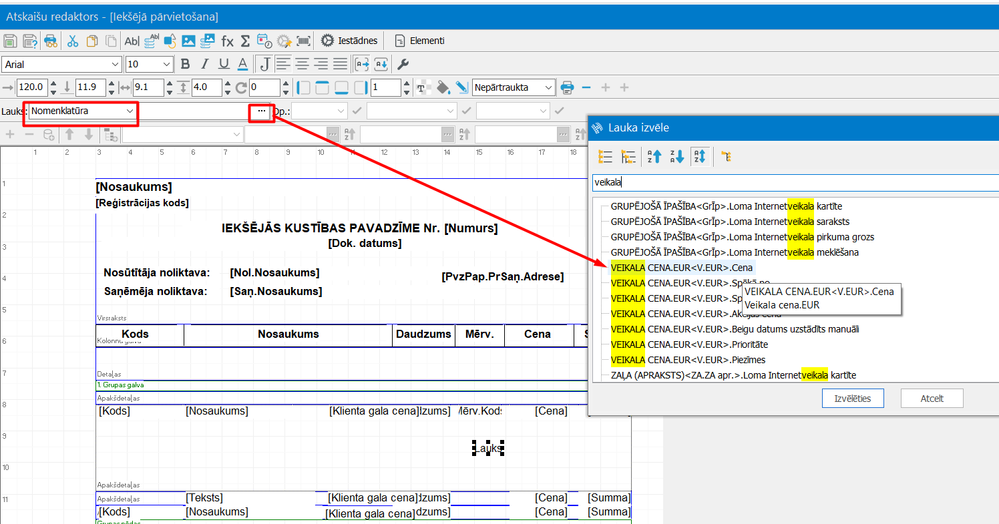Image resolution: width=999 pixels, height=524 pixels.
Task: Open Iestādnes settings
Action: point(349,41)
